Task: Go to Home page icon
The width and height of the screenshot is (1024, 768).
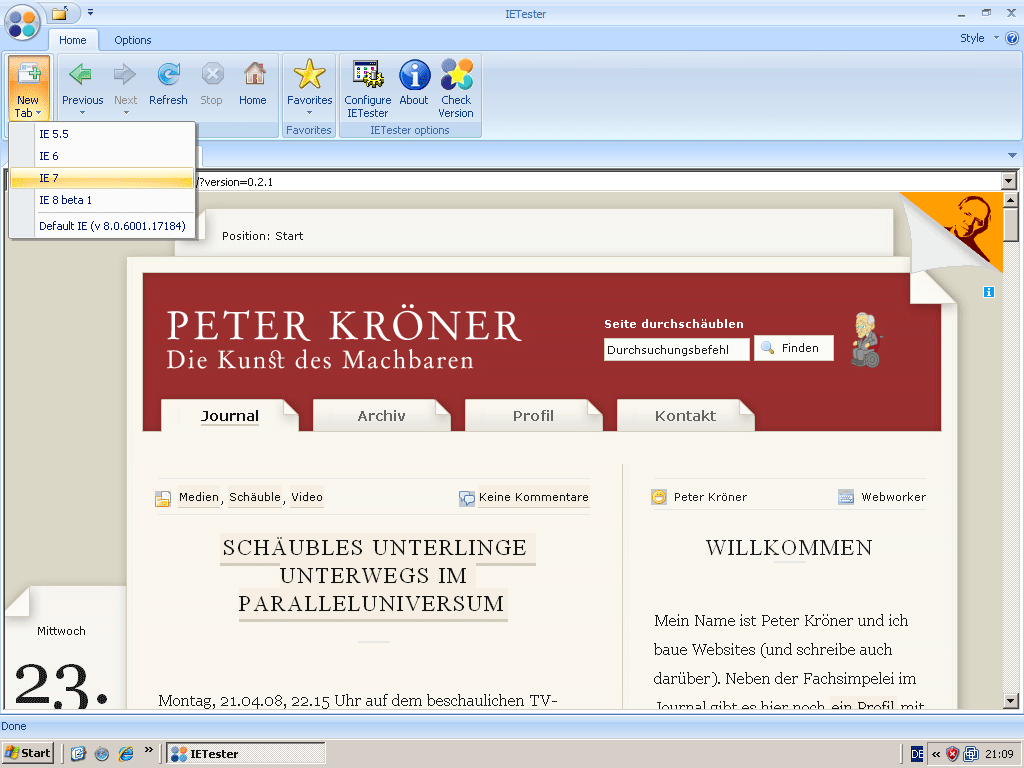Action: 254,74
